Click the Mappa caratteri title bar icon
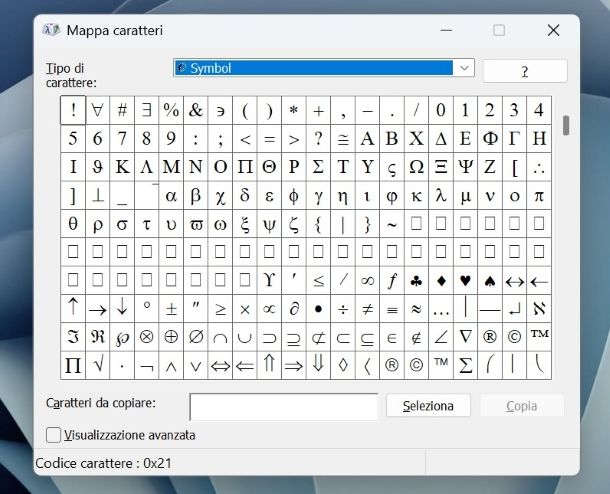Screen dimensions: 610x494 coord(51,30)
